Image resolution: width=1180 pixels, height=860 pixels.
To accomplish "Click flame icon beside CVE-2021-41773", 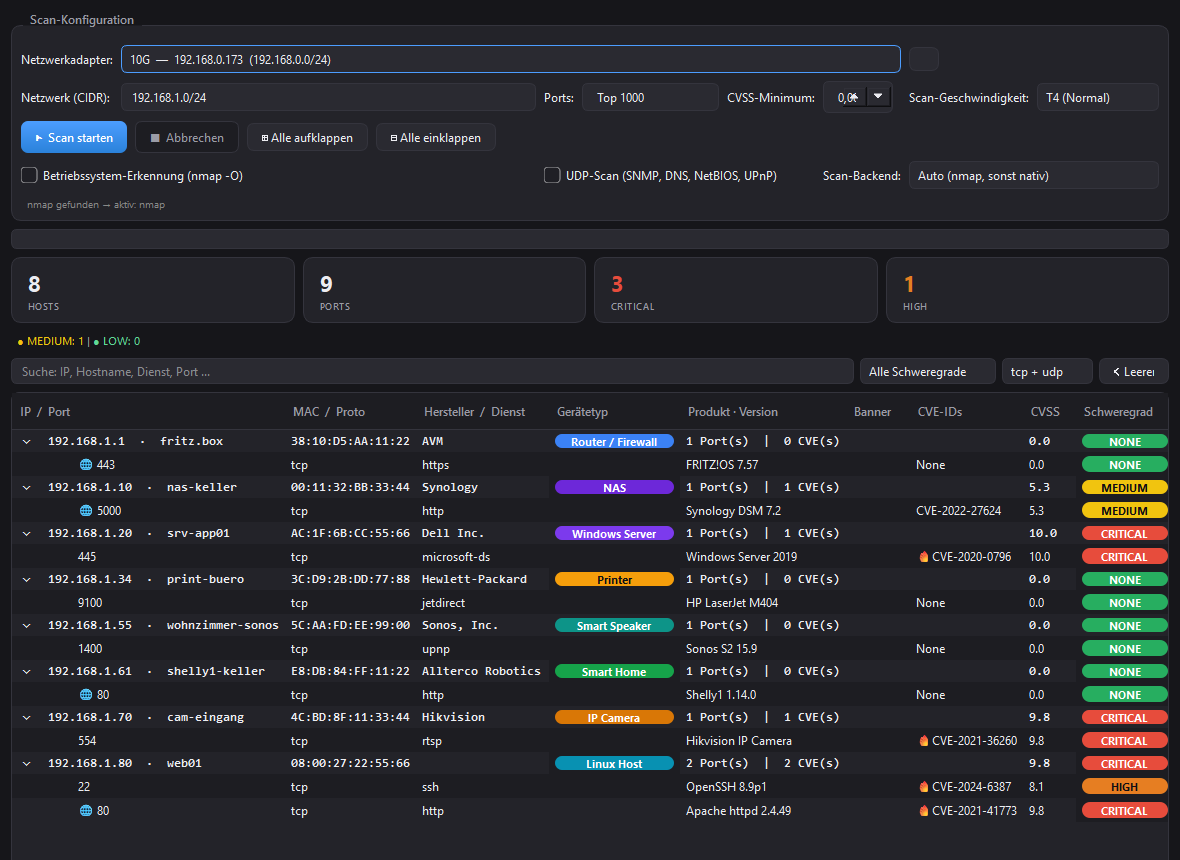I will pos(923,810).
